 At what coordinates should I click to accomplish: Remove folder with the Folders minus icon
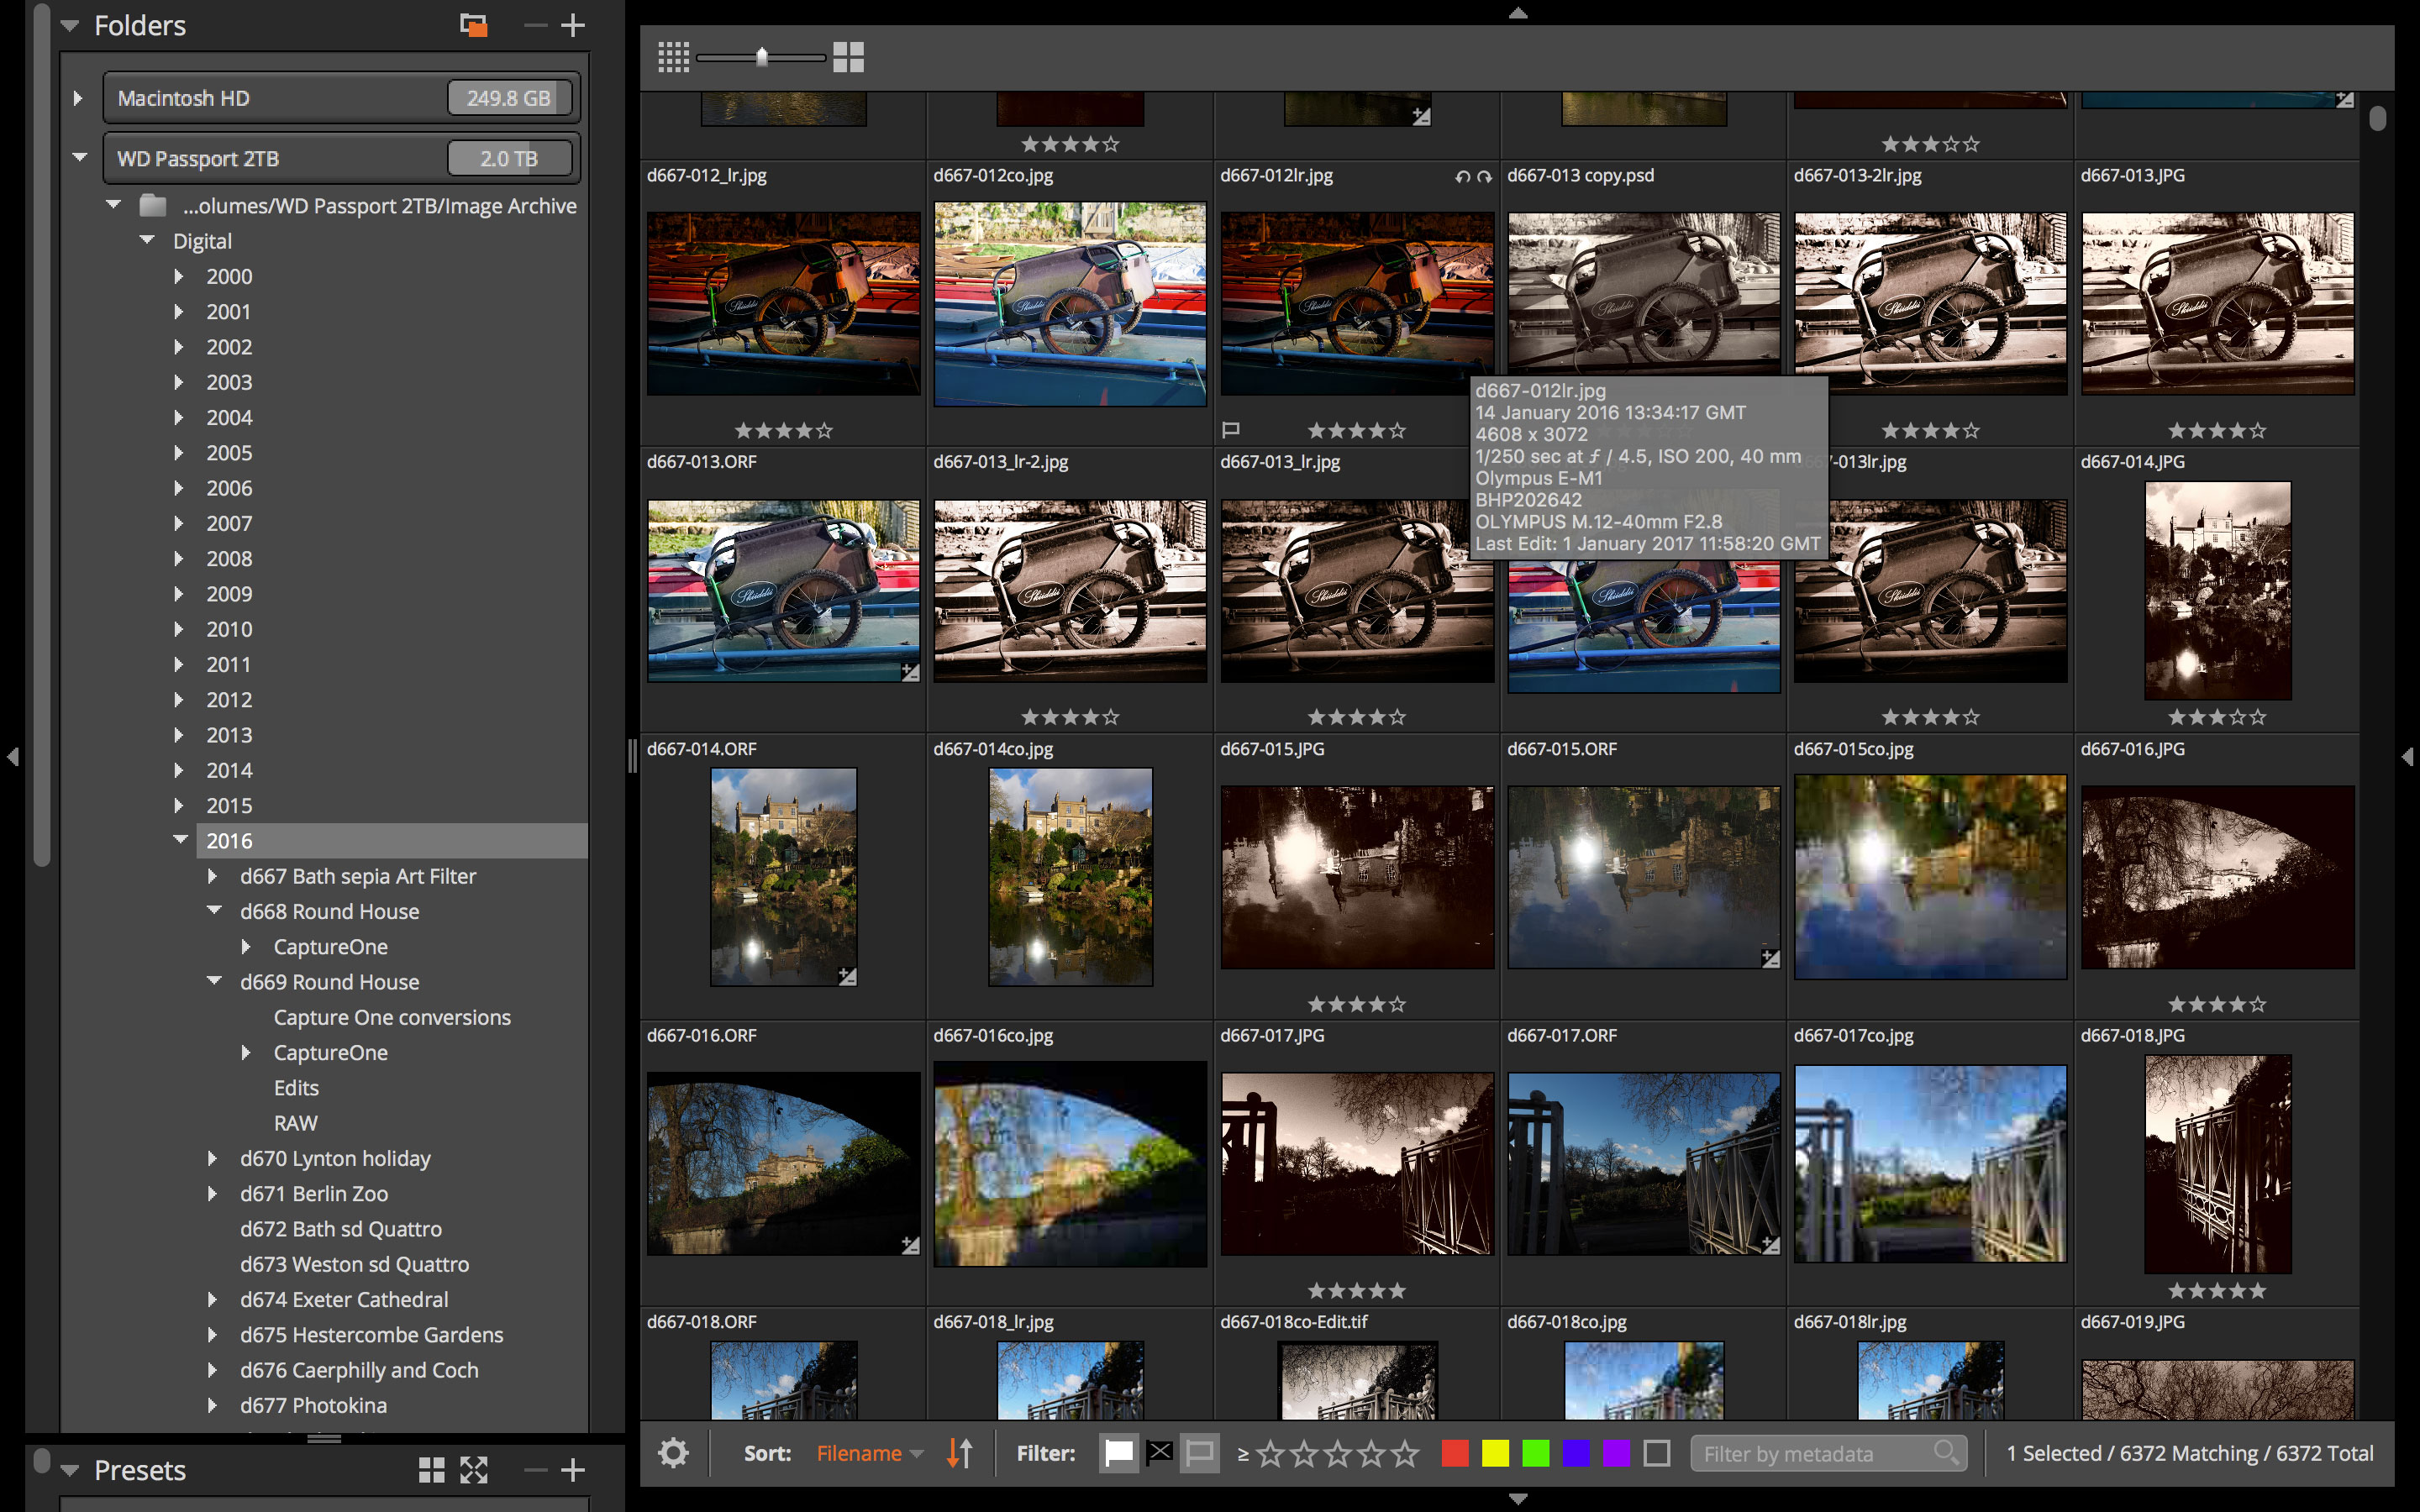(536, 25)
